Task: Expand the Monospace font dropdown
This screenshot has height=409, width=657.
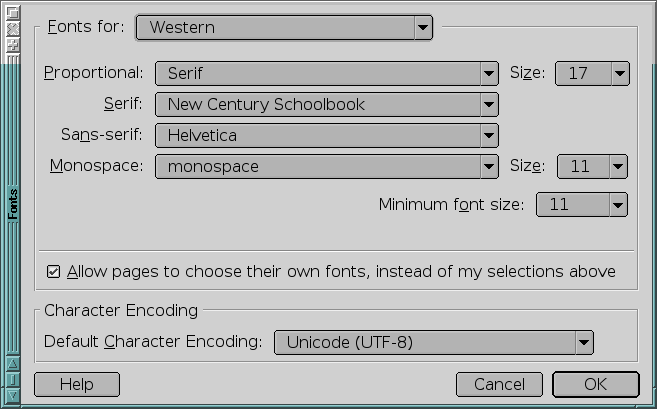Action: (327, 166)
